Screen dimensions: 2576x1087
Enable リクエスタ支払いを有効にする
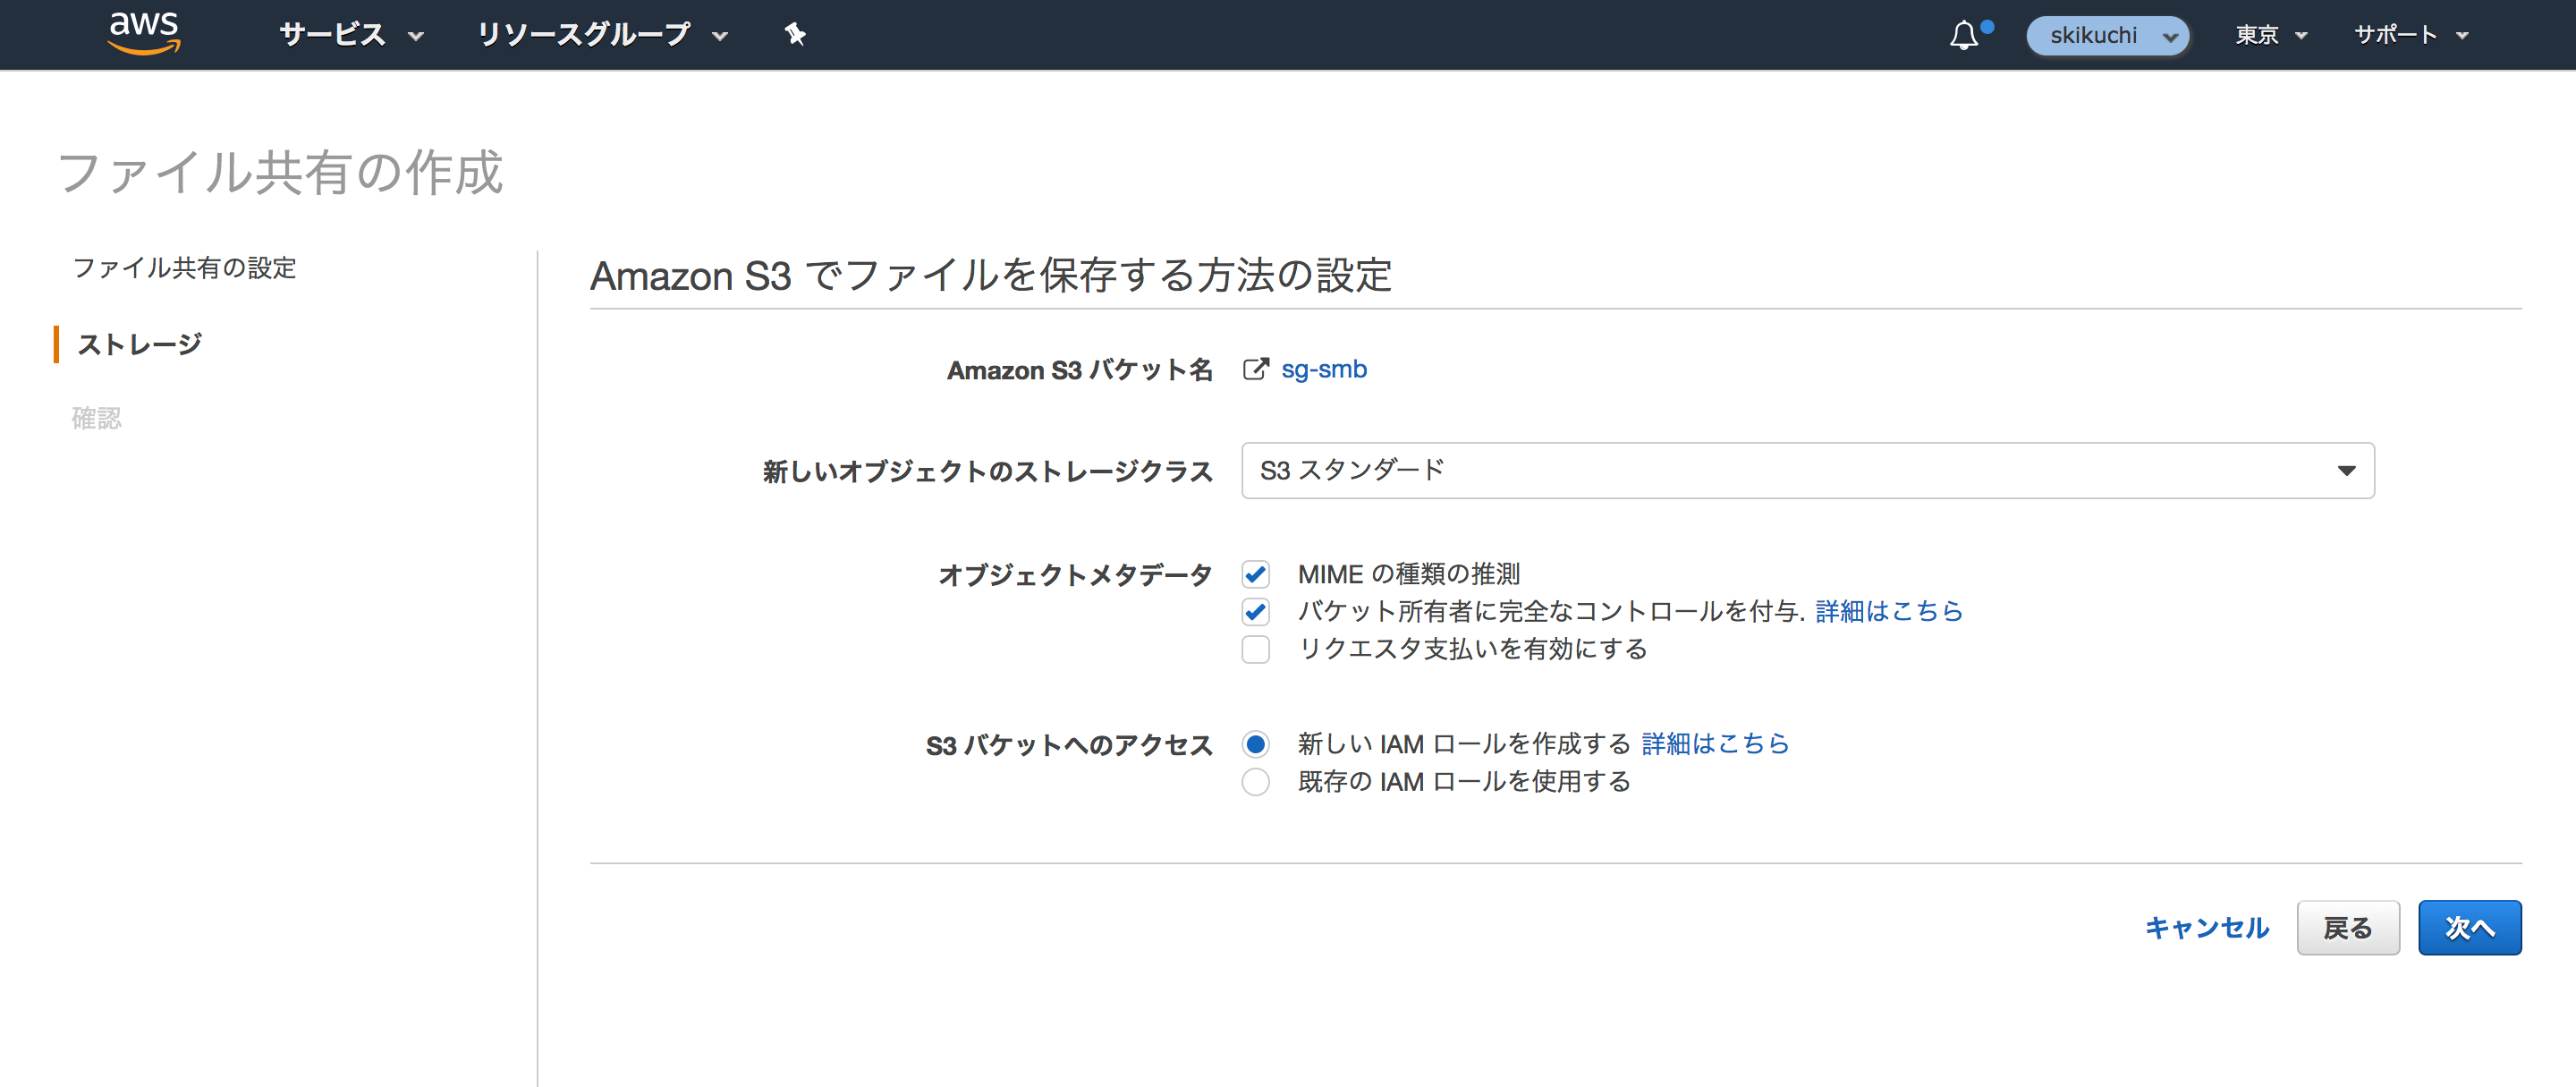(x=1255, y=650)
